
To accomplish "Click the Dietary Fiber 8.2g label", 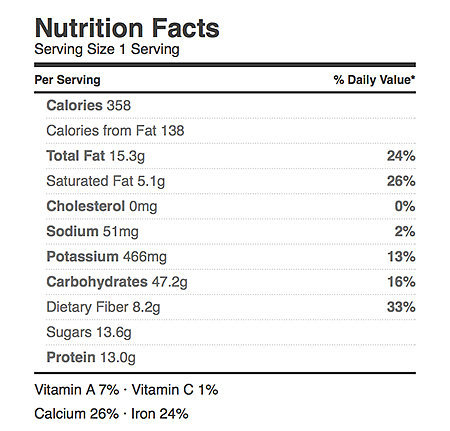I will [103, 307].
